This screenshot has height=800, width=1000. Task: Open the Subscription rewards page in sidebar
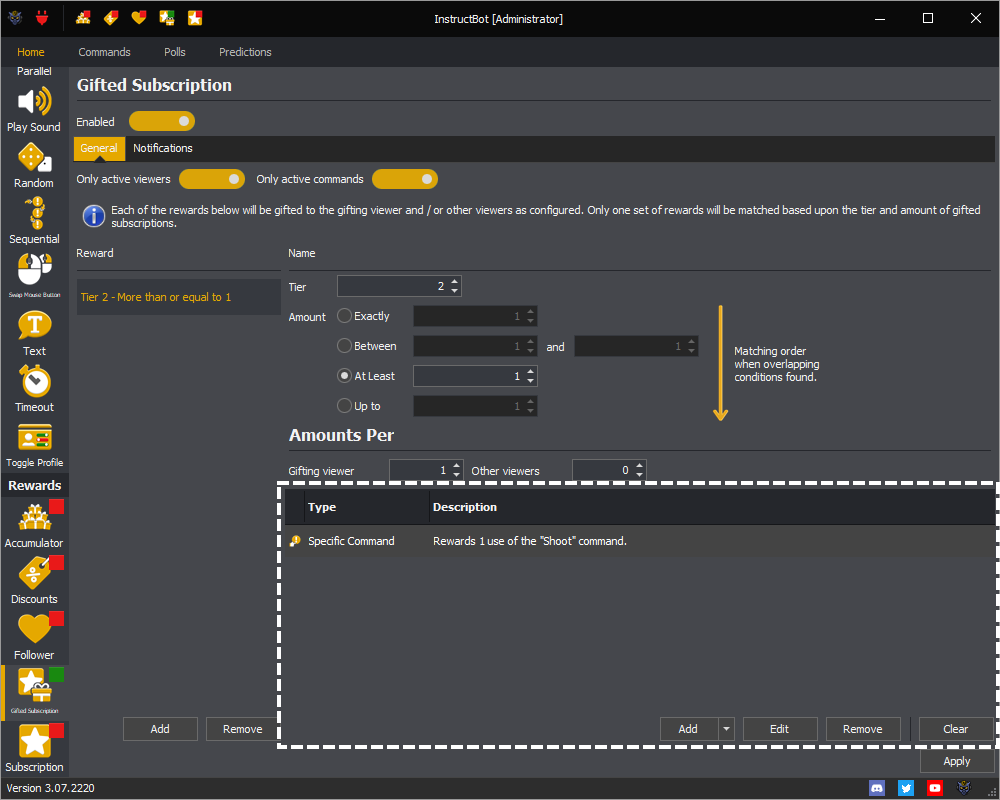point(34,749)
